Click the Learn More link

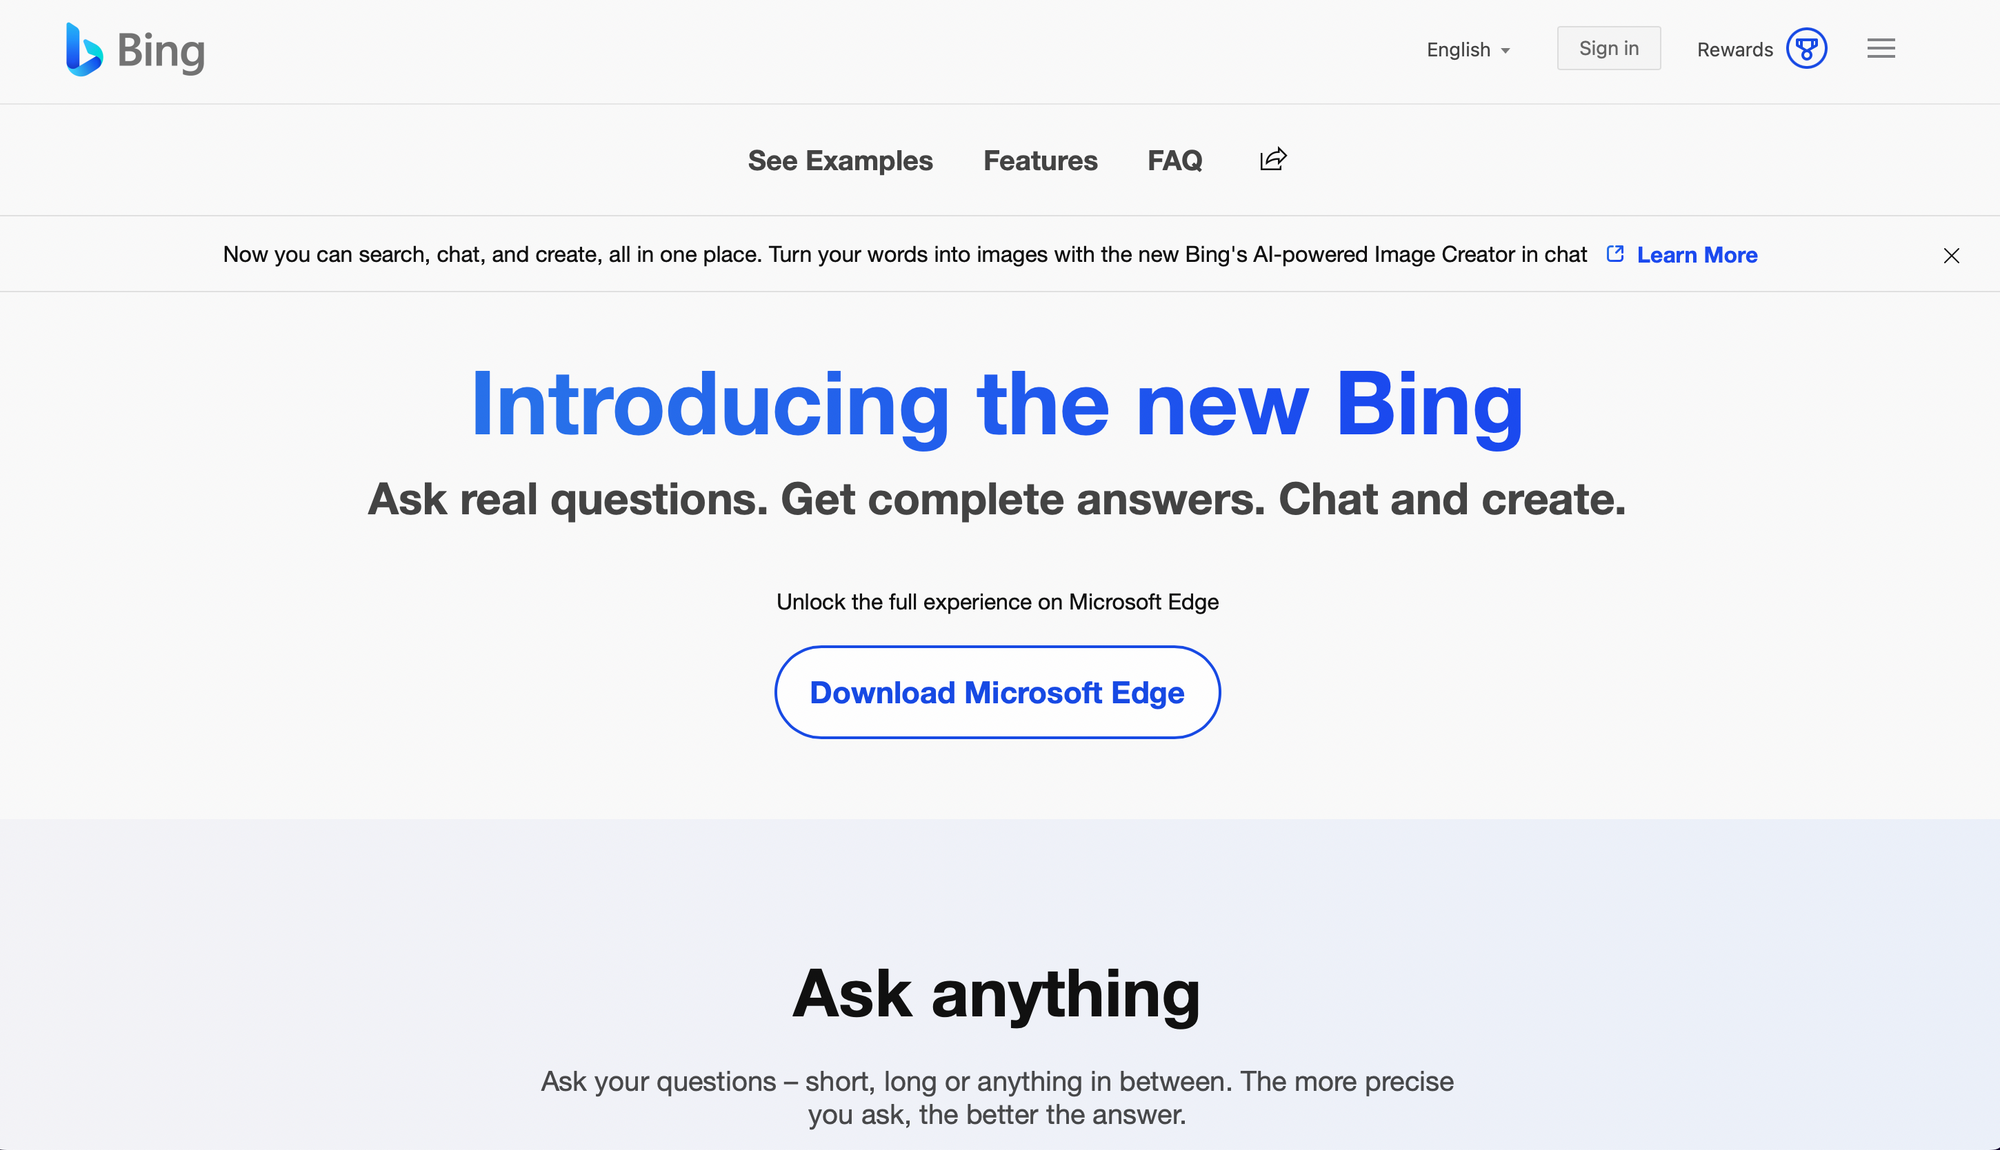[x=1696, y=254]
